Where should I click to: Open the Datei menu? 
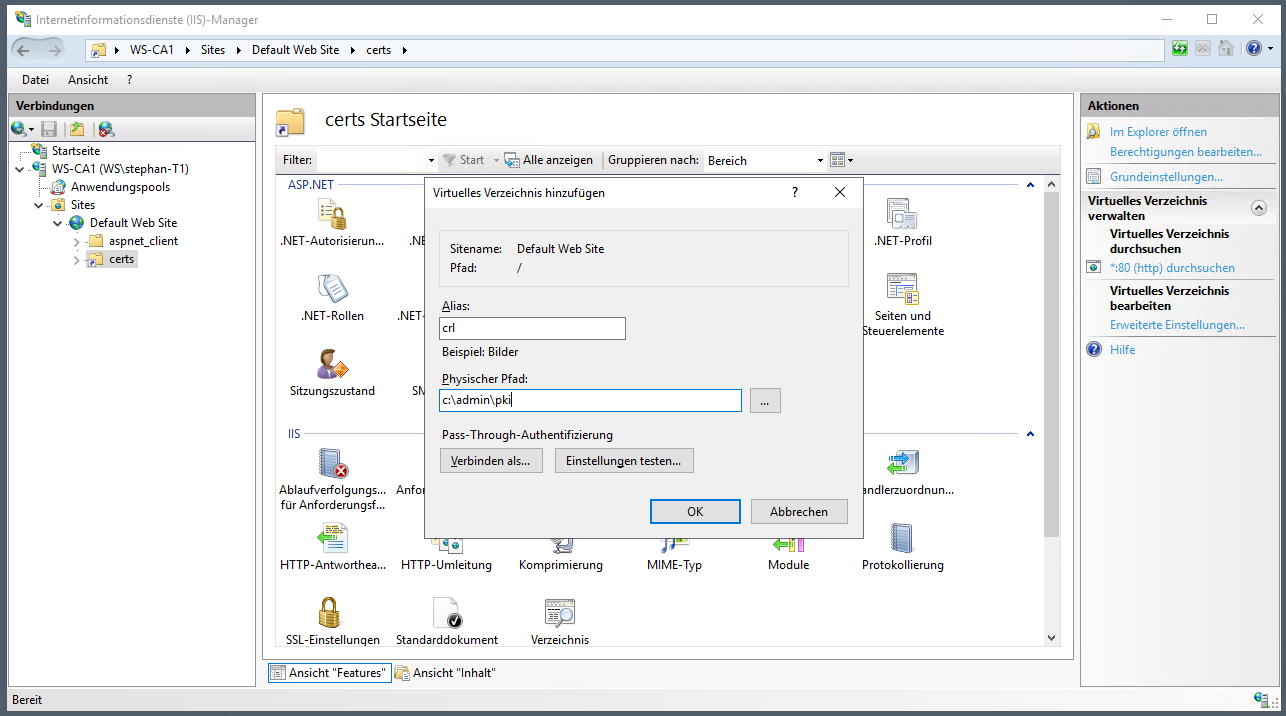[35, 80]
